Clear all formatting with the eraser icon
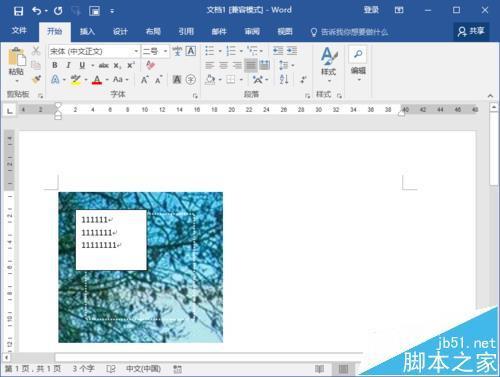 tap(150, 65)
